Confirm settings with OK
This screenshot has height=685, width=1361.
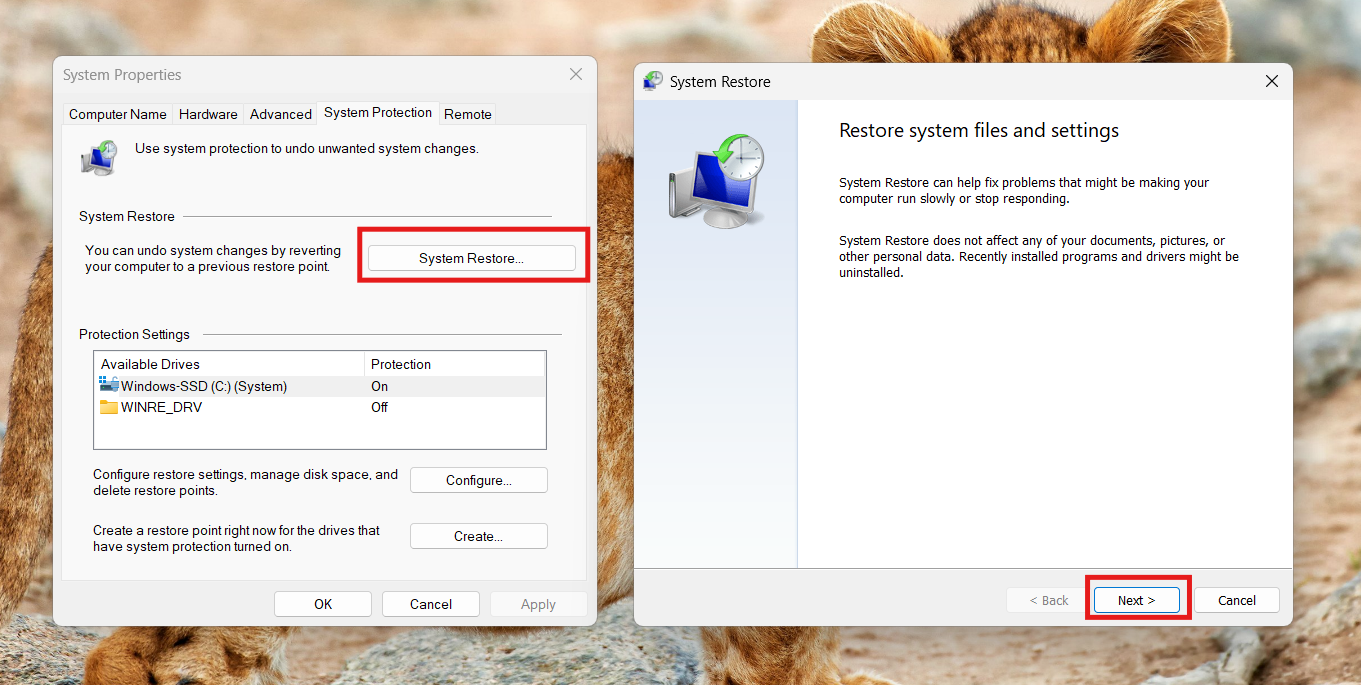[322, 603]
